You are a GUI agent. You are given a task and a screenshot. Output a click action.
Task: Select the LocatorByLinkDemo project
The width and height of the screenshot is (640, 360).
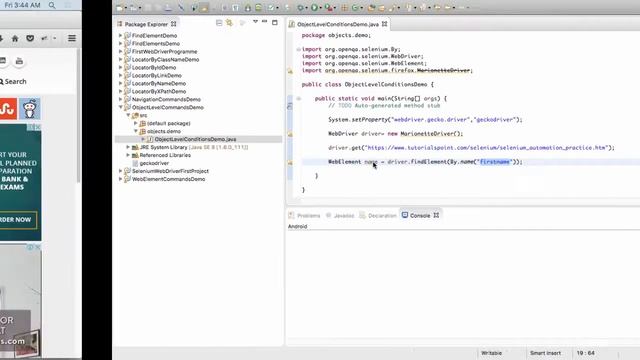[157, 75]
